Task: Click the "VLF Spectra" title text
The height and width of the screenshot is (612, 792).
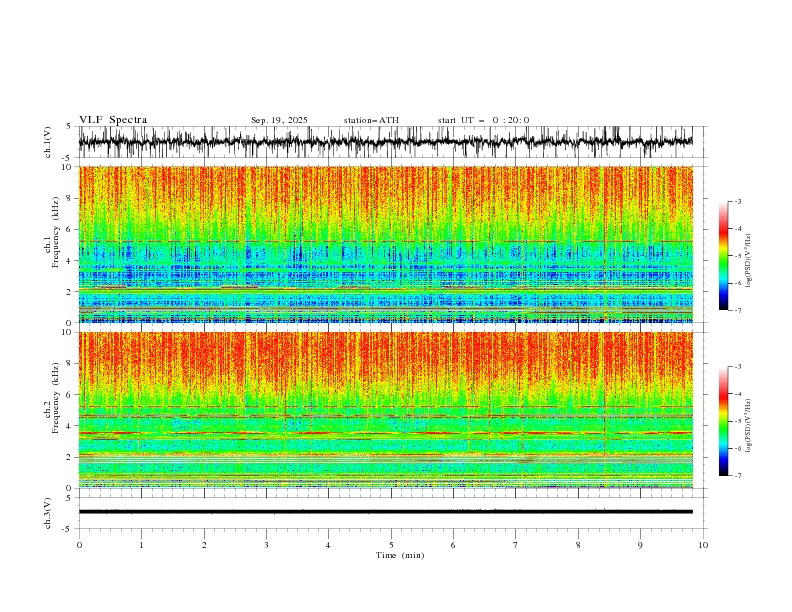Action: coord(113,120)
